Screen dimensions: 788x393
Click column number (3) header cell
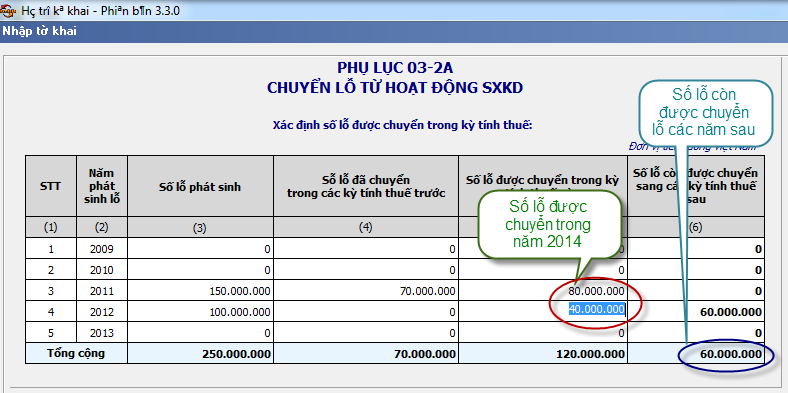pyautogui.click(x=201, y=228)
